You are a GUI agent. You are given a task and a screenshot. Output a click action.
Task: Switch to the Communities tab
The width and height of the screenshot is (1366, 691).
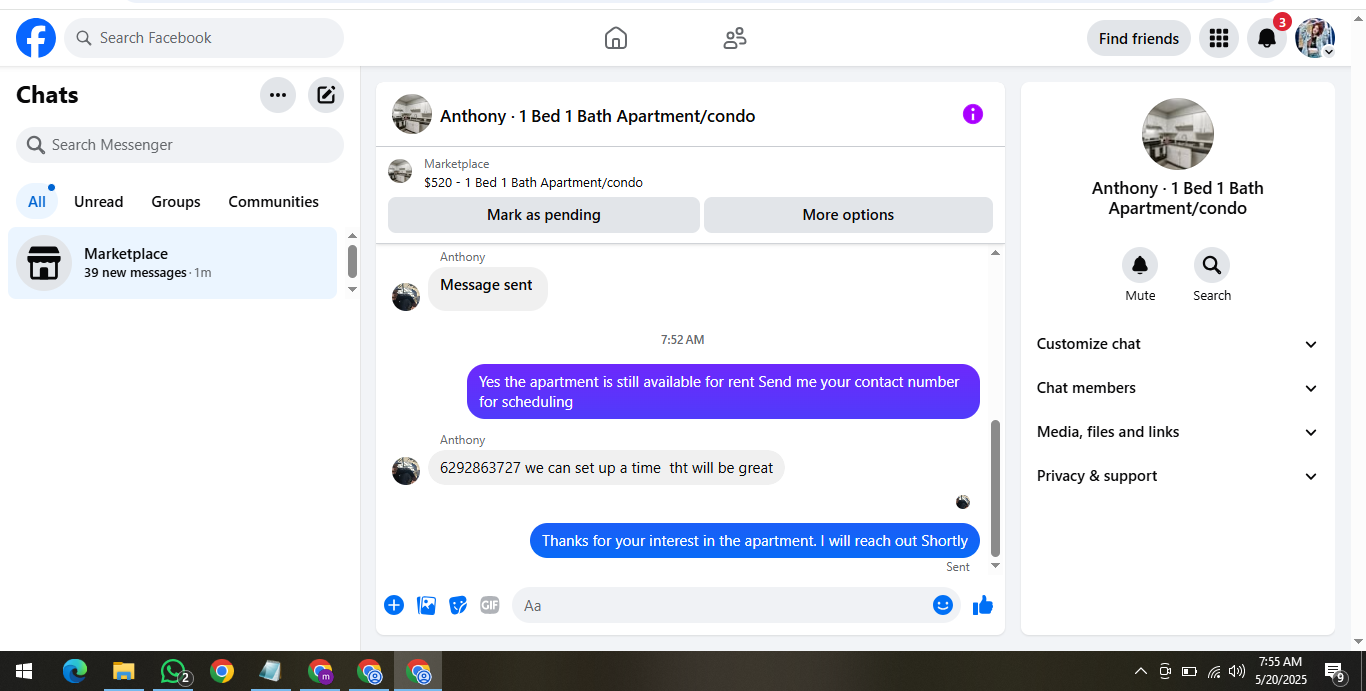point(273,201)
